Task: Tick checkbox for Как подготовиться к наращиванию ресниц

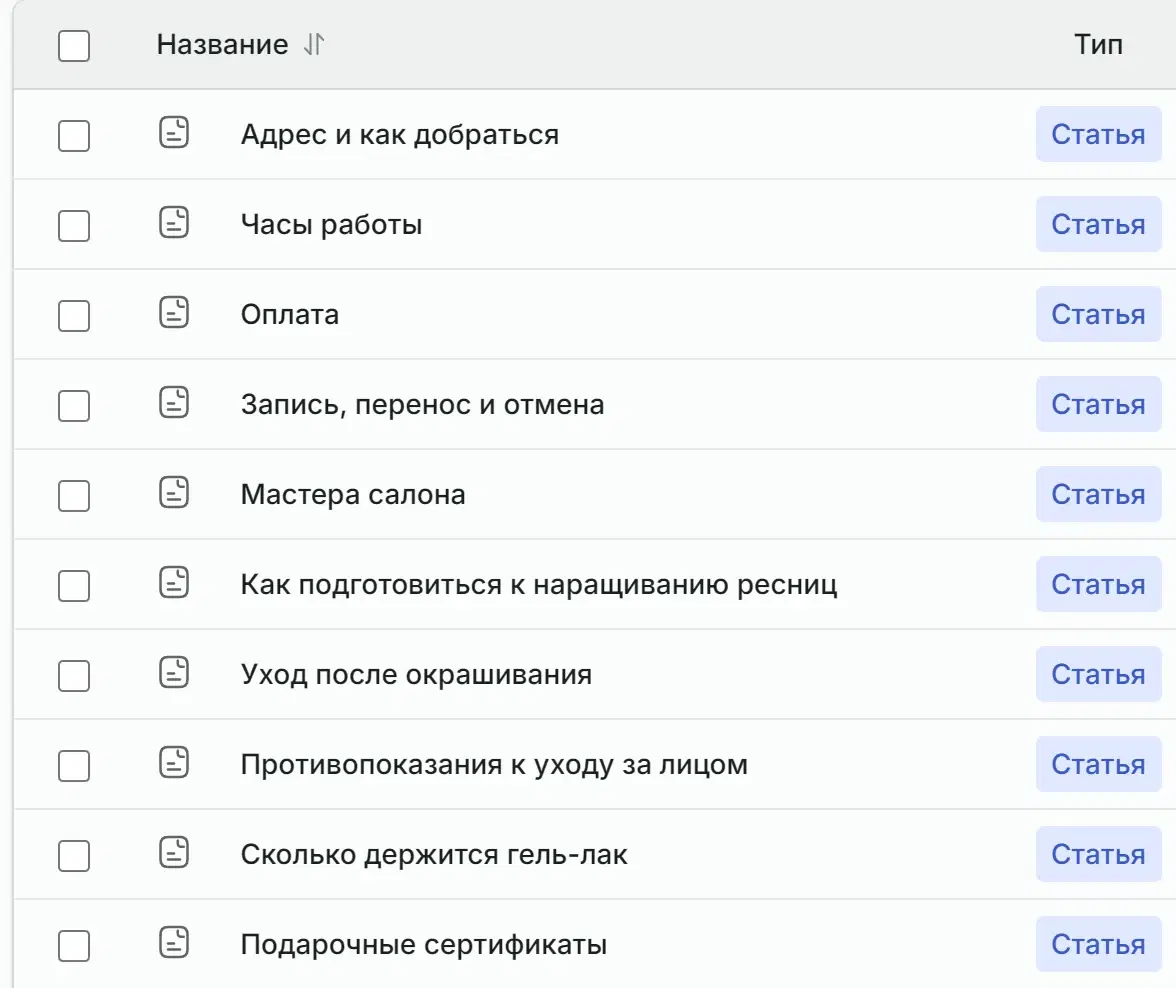Action: (x=74, y=586)
